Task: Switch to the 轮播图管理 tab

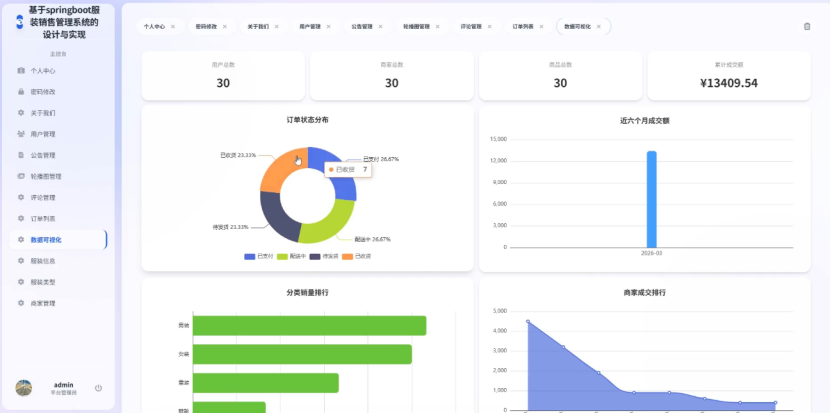Action: pyautogui.click(x=416, y=26)
